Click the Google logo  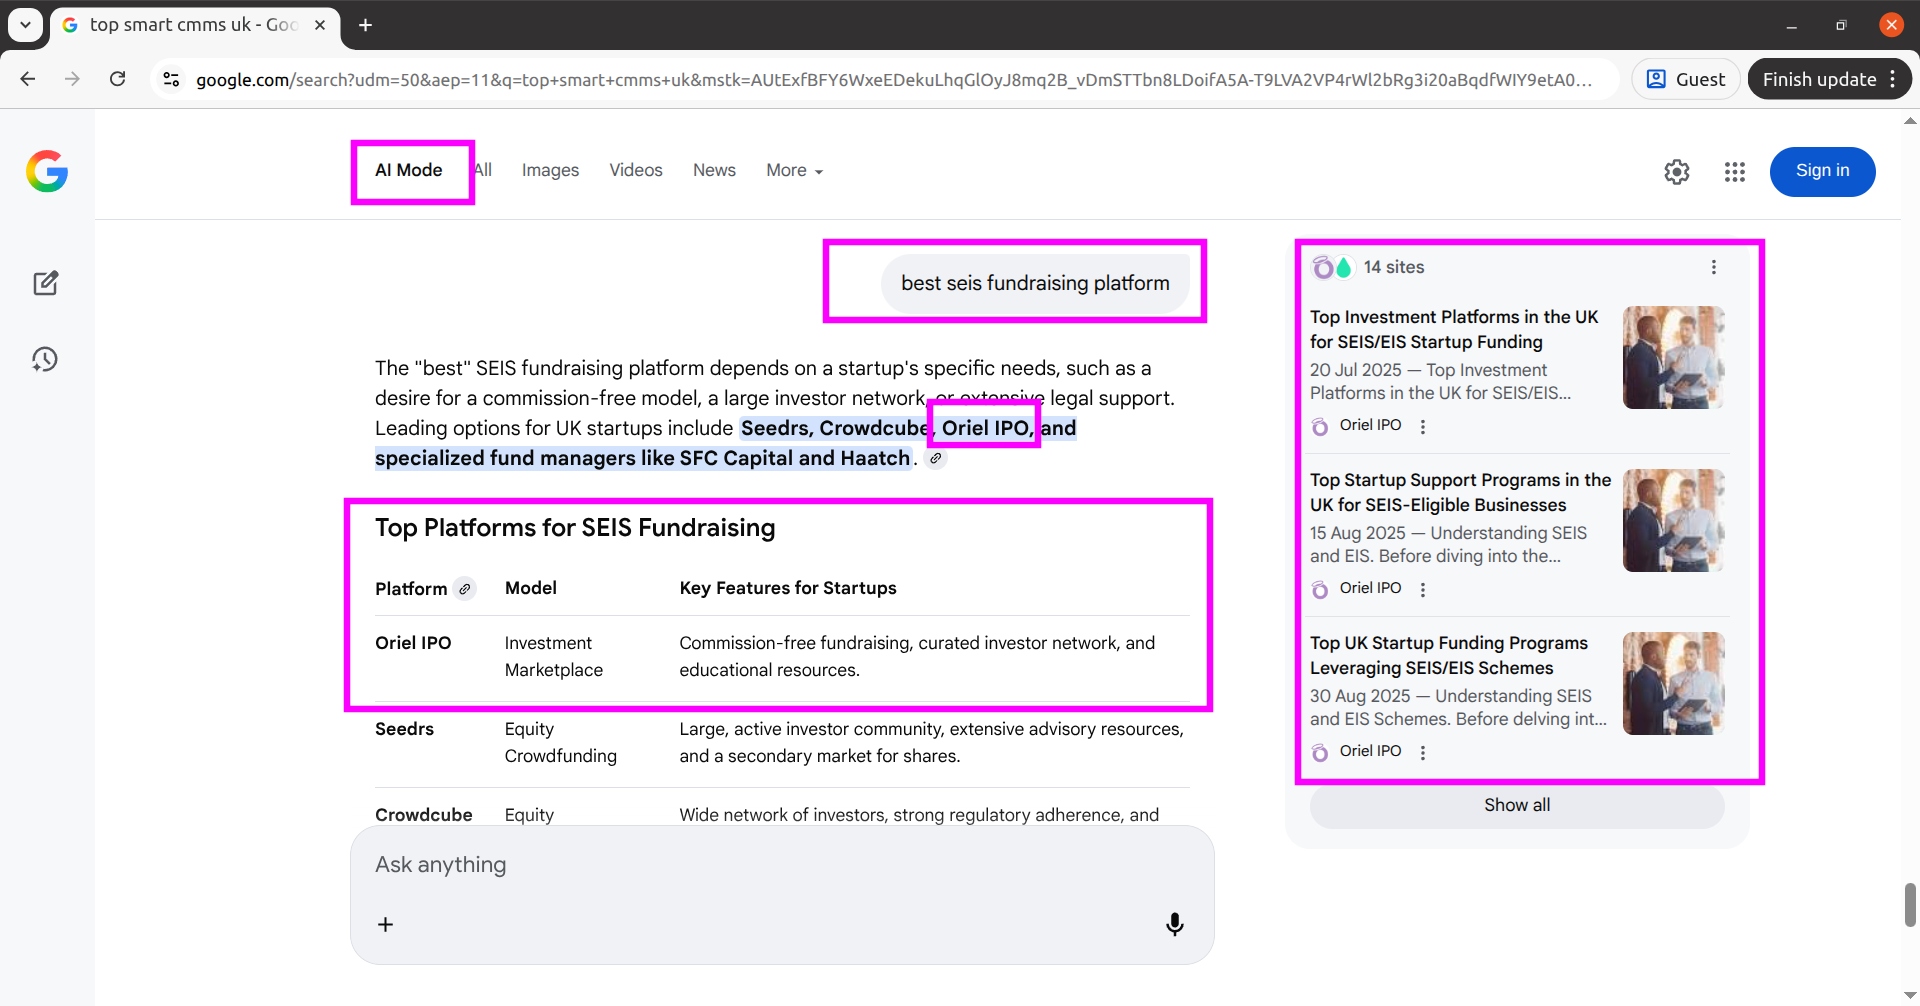coord(47,171)
